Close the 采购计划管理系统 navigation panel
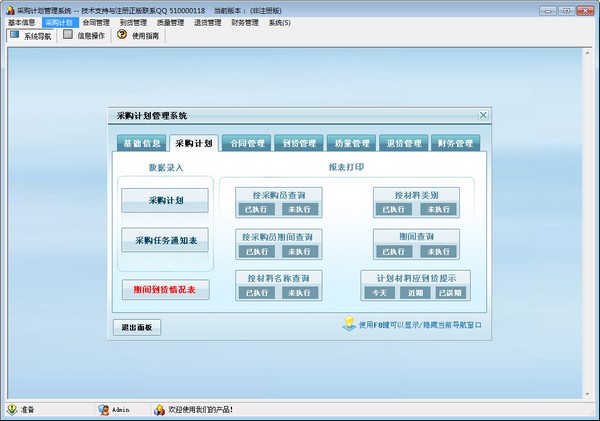Image resolution: width=600 pixels, height=421 pixels. click(484, 116)
